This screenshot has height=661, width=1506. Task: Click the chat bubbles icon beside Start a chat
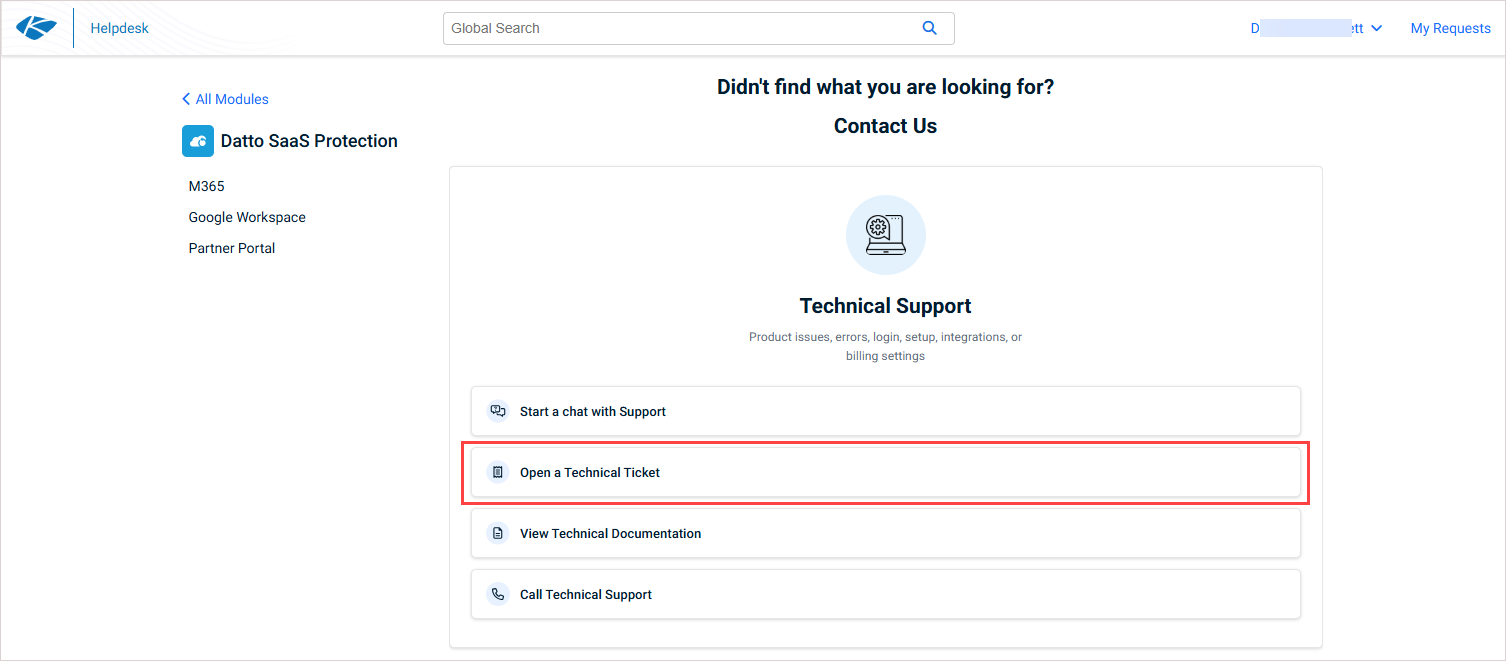[498, 411]
